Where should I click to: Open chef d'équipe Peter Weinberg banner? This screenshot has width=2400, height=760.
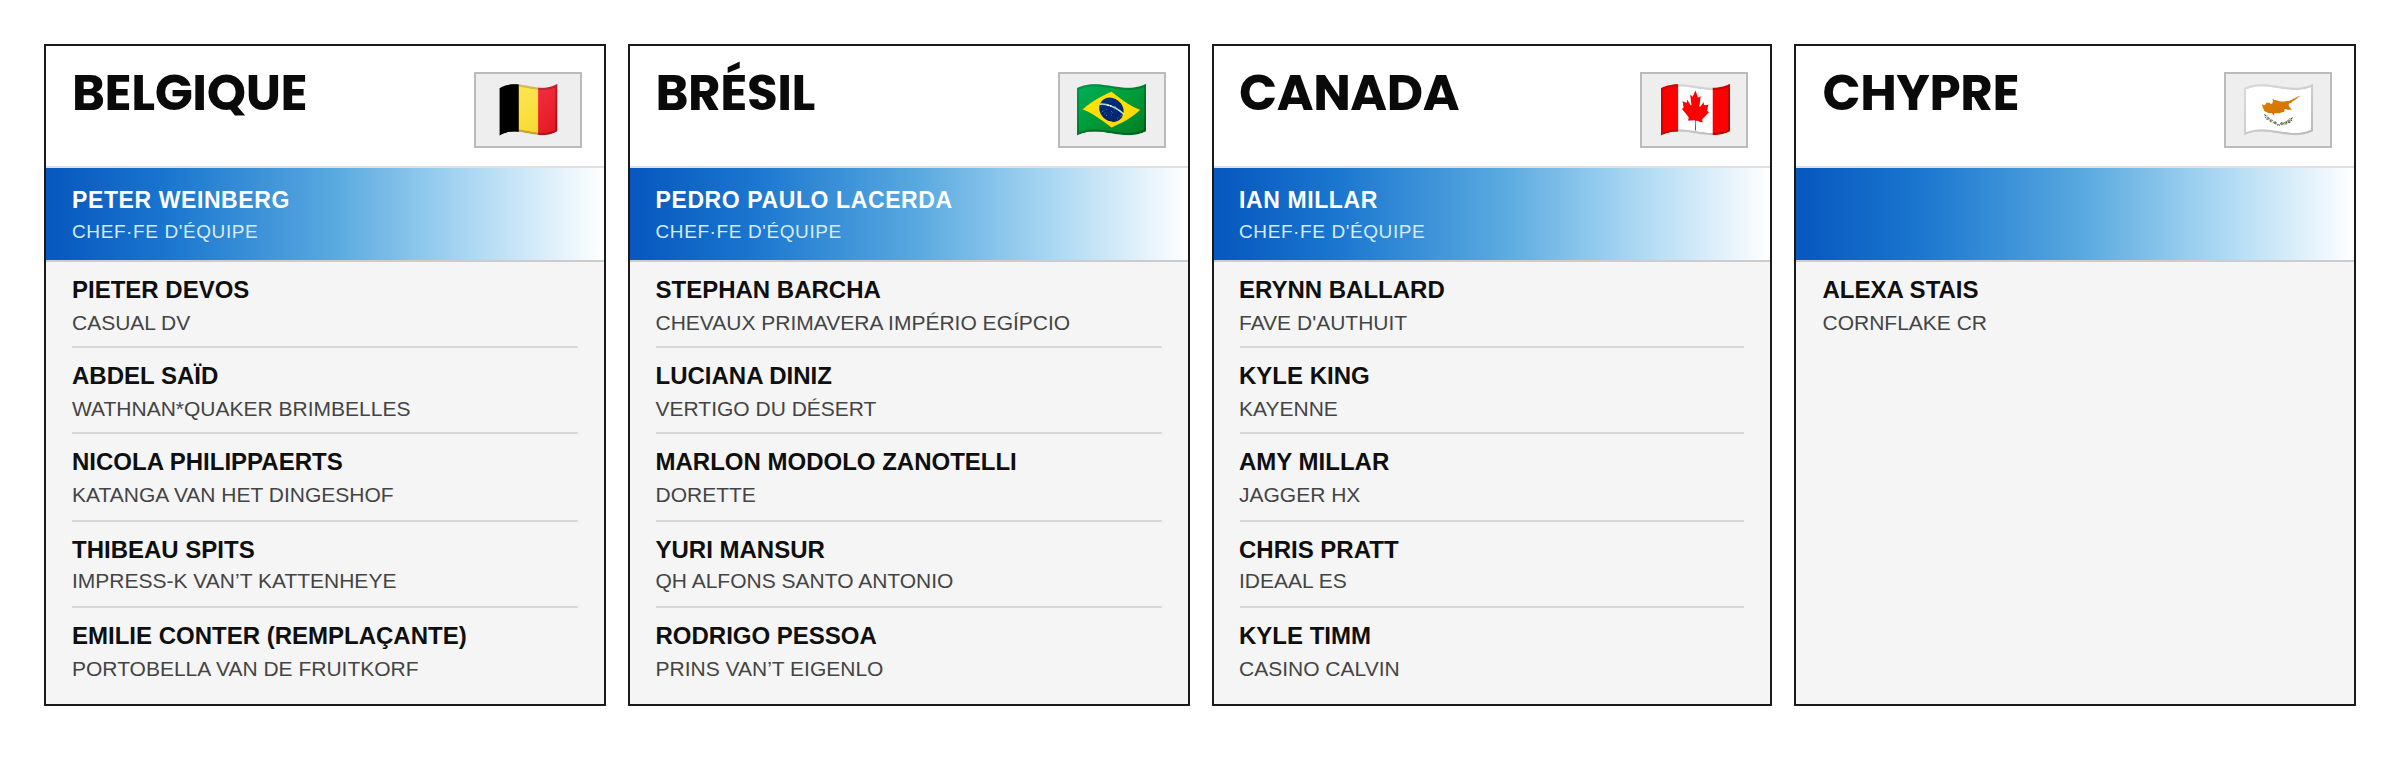pyautogui.click(x=325, y=214)
